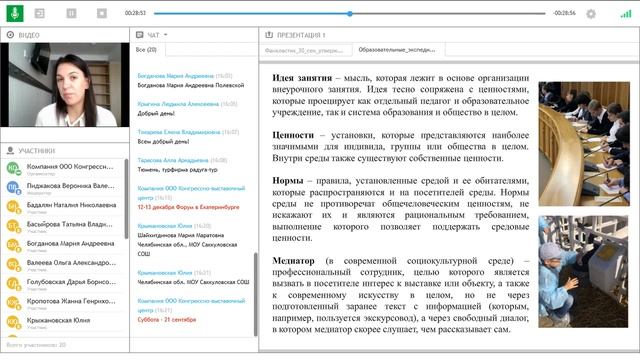The width and height of the screenshot is (640, 360).
Task: Click the Видео panel header icon
Action: point(10,35)
